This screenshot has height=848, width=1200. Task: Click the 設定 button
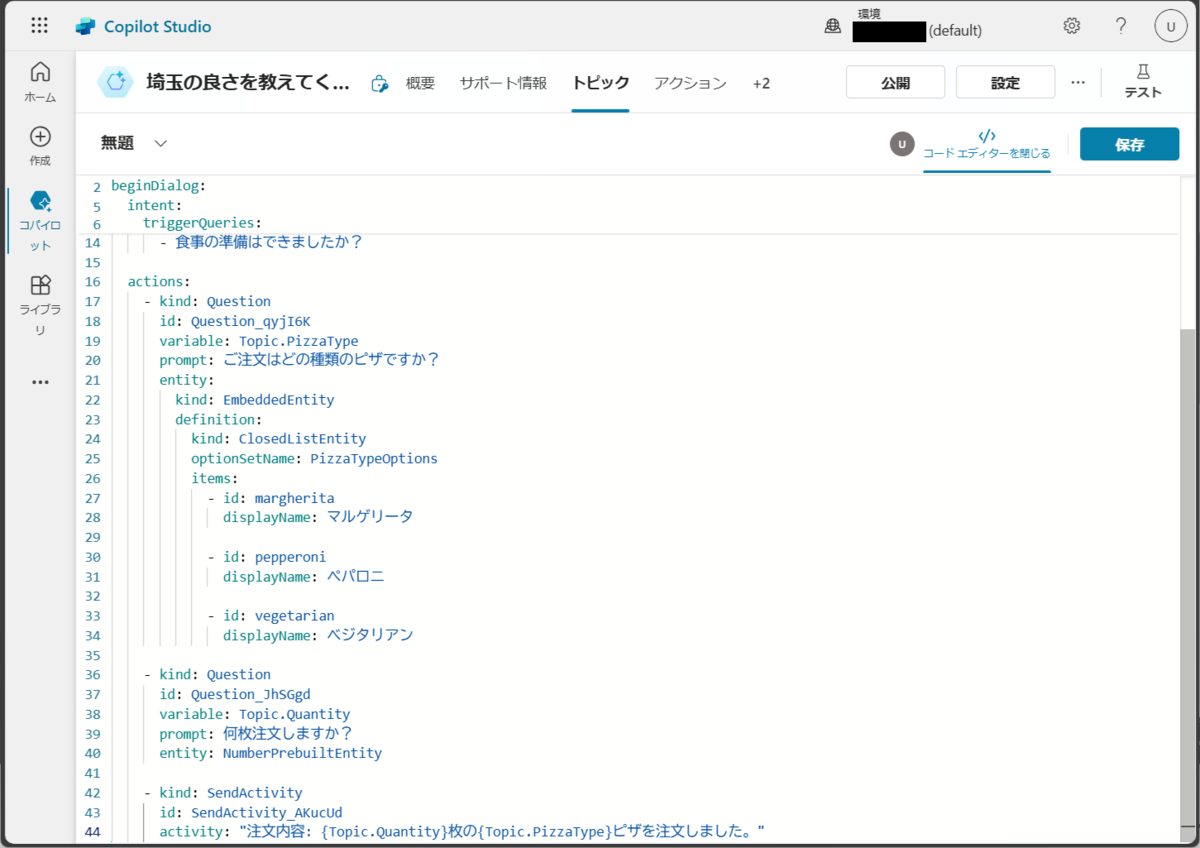tap(1005, 83)
